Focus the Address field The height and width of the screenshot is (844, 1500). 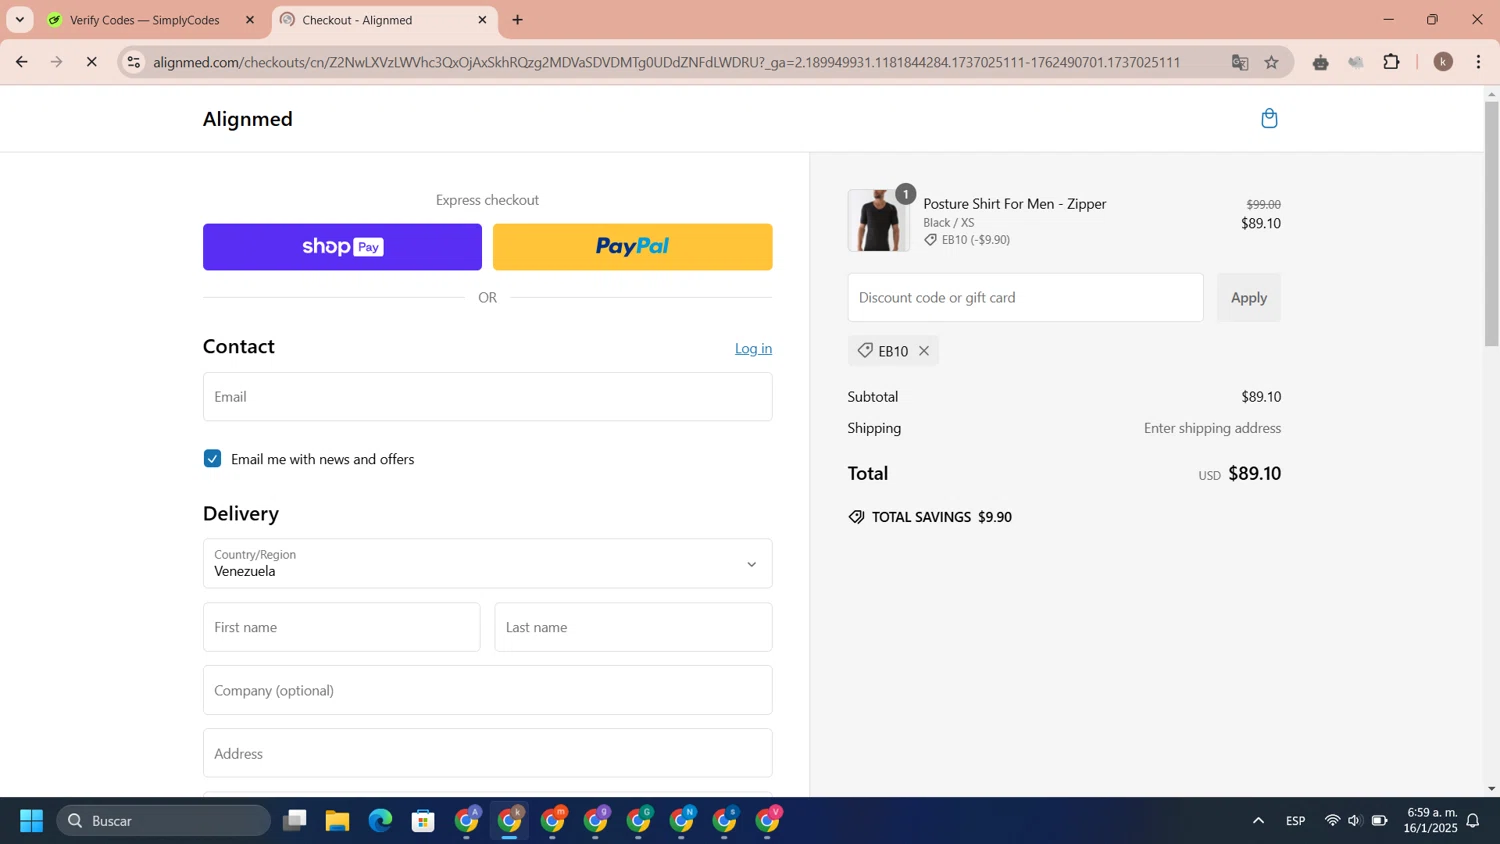[487, 753]
